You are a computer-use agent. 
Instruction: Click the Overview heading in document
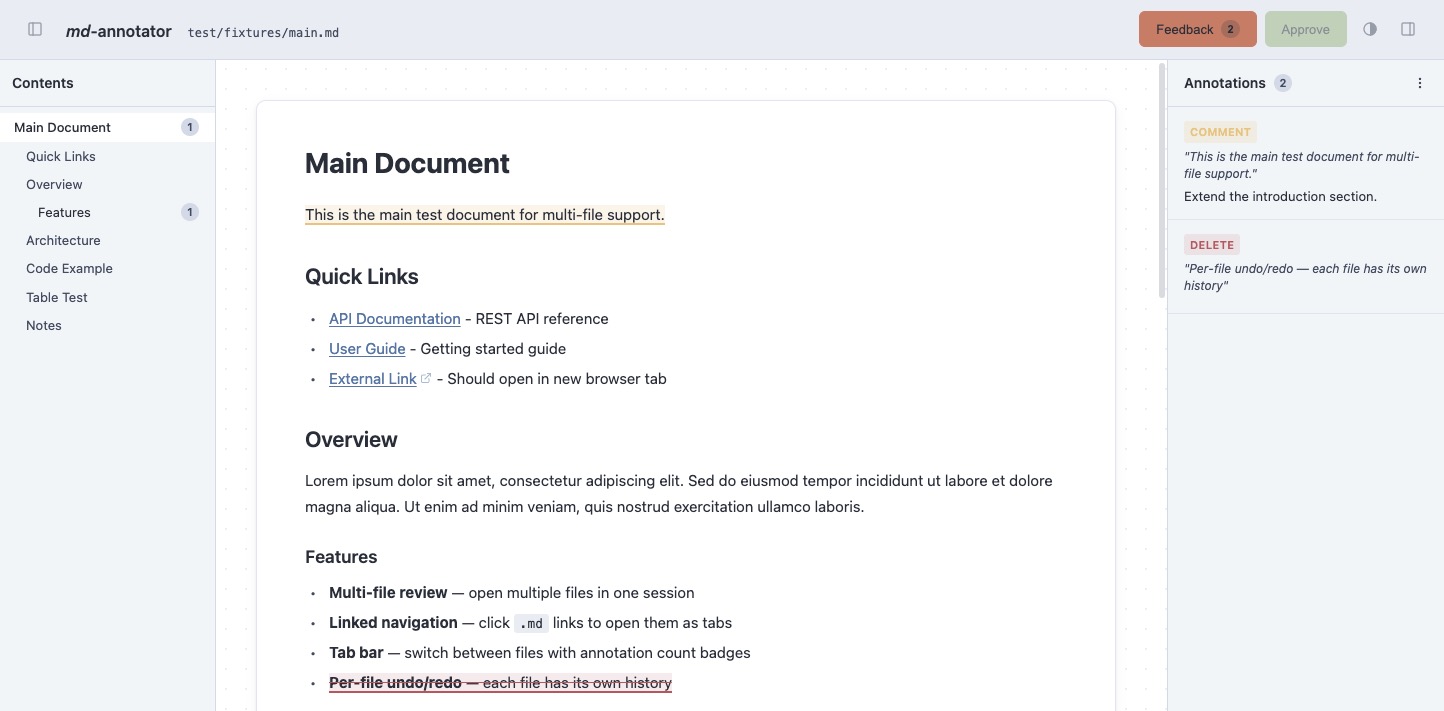351,439
